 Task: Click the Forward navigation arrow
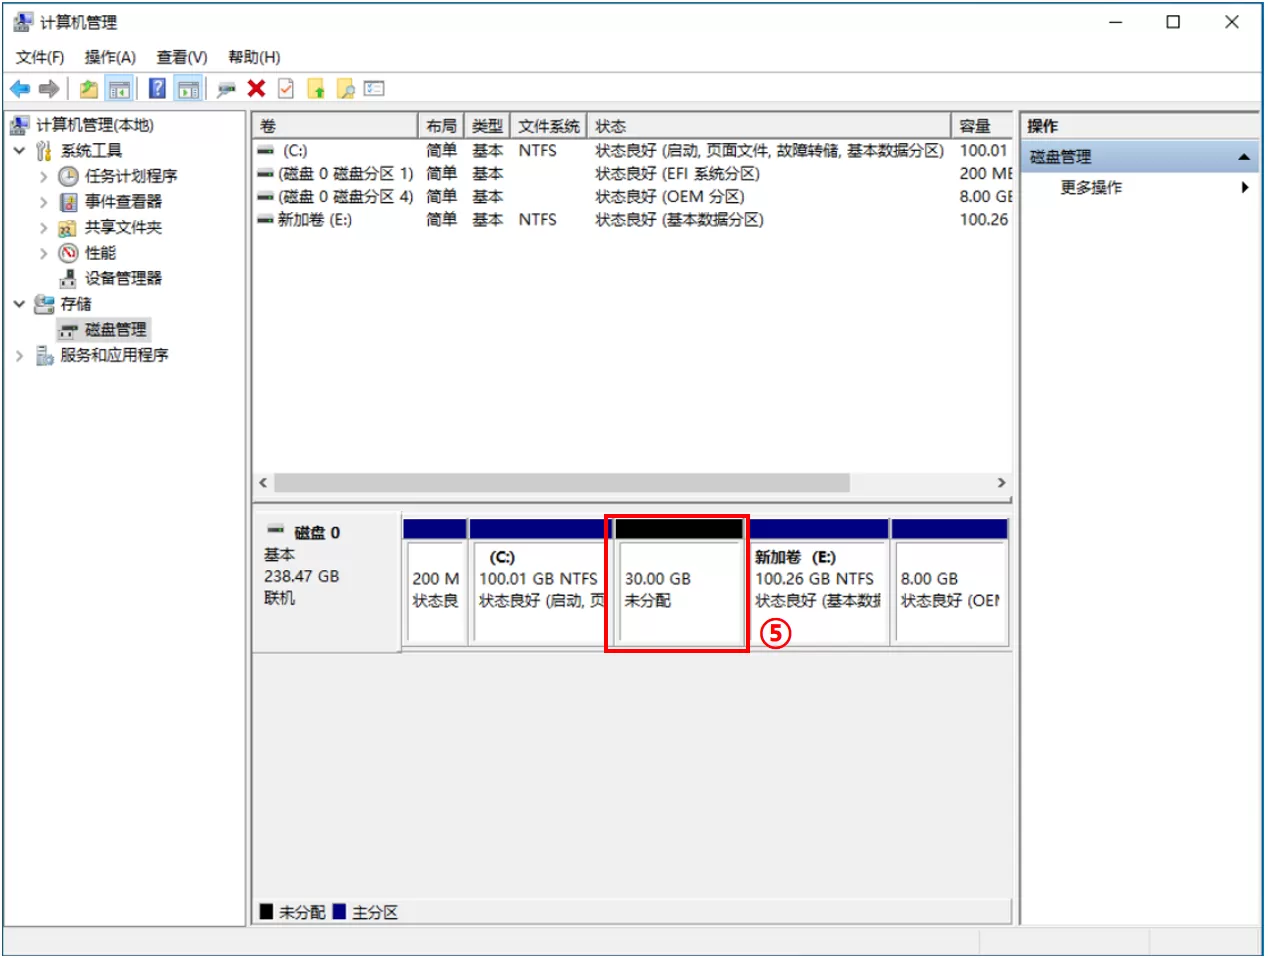click(x=47, y=88)
